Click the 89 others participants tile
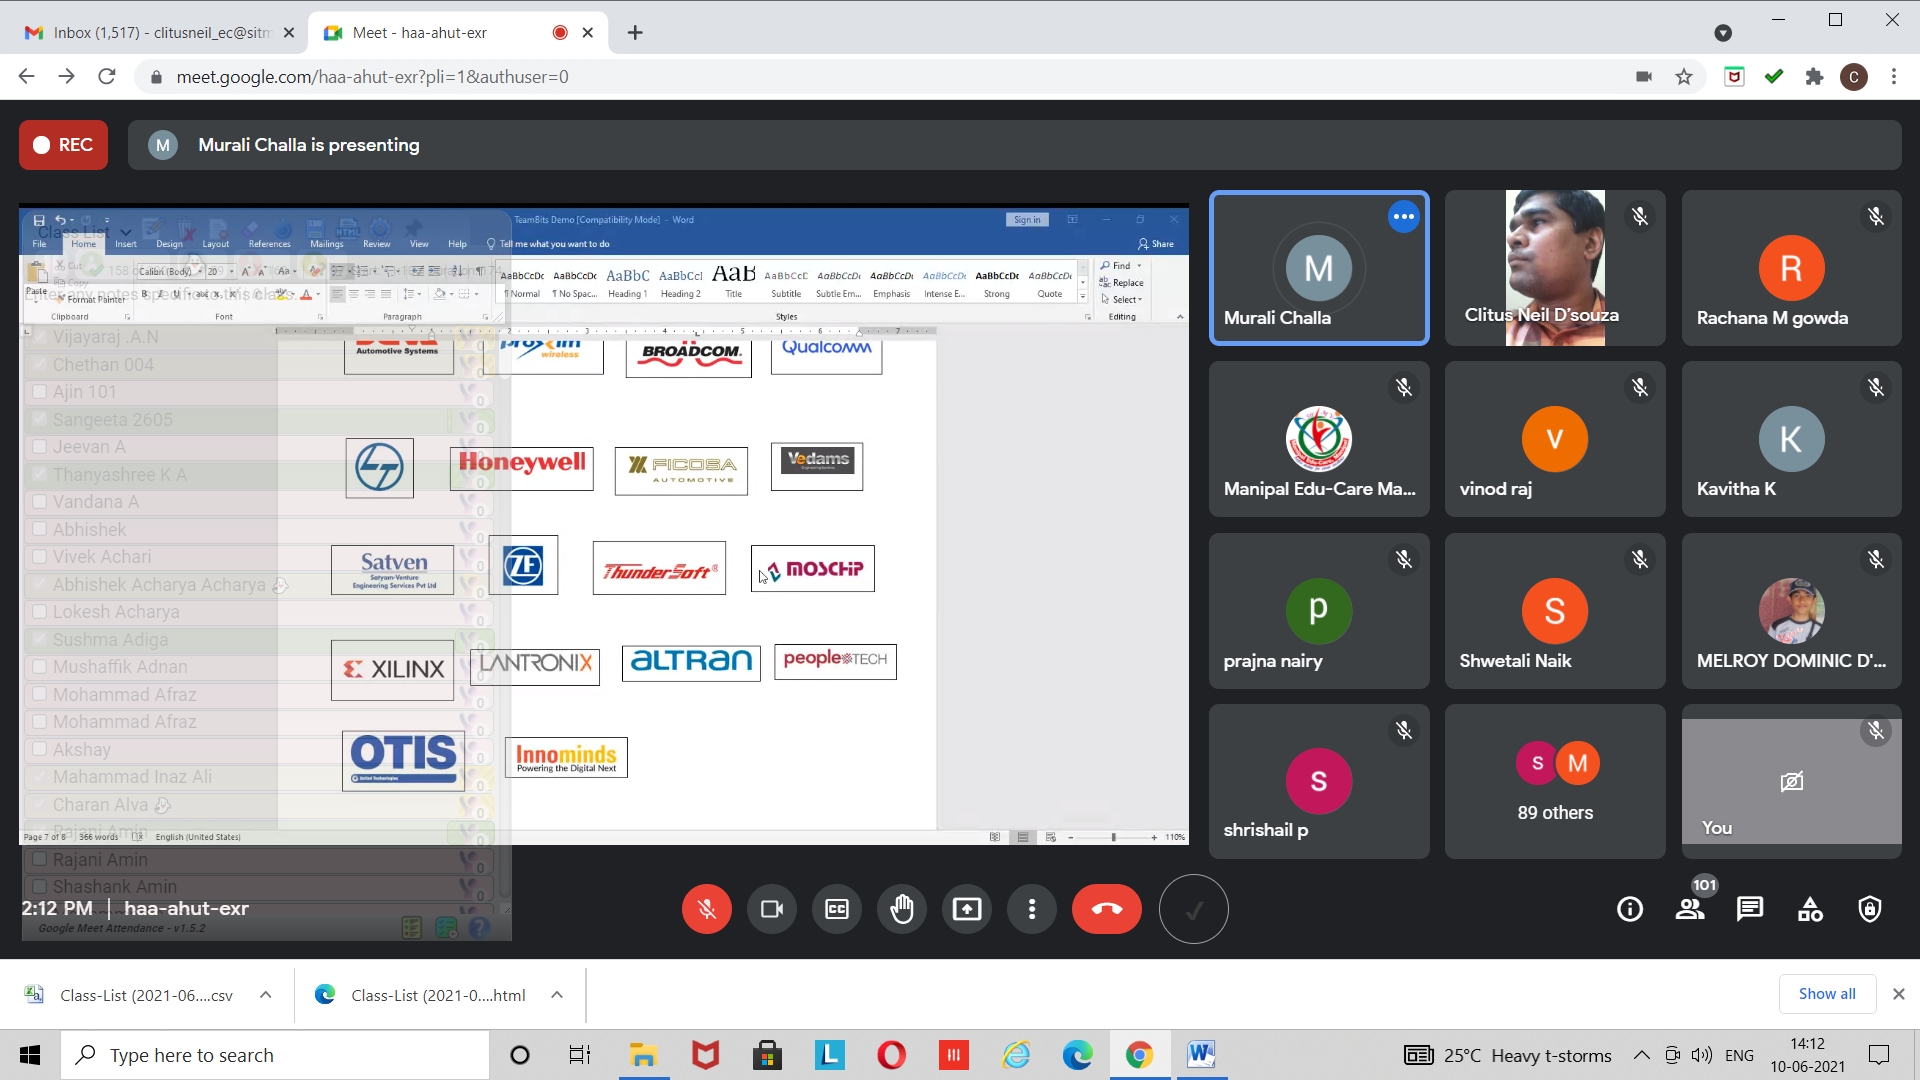1920x1080 pixels. (x=1555, y=781)
